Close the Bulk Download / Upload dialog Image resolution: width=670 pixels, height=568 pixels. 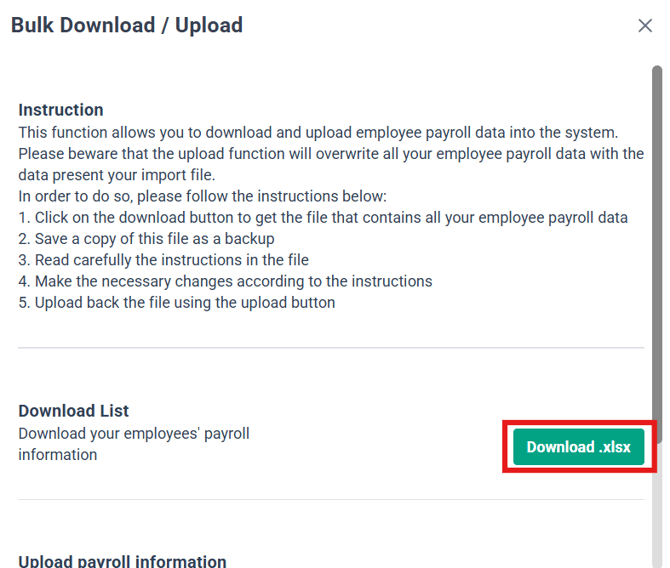pyautogui.click(x=645, y=26)
